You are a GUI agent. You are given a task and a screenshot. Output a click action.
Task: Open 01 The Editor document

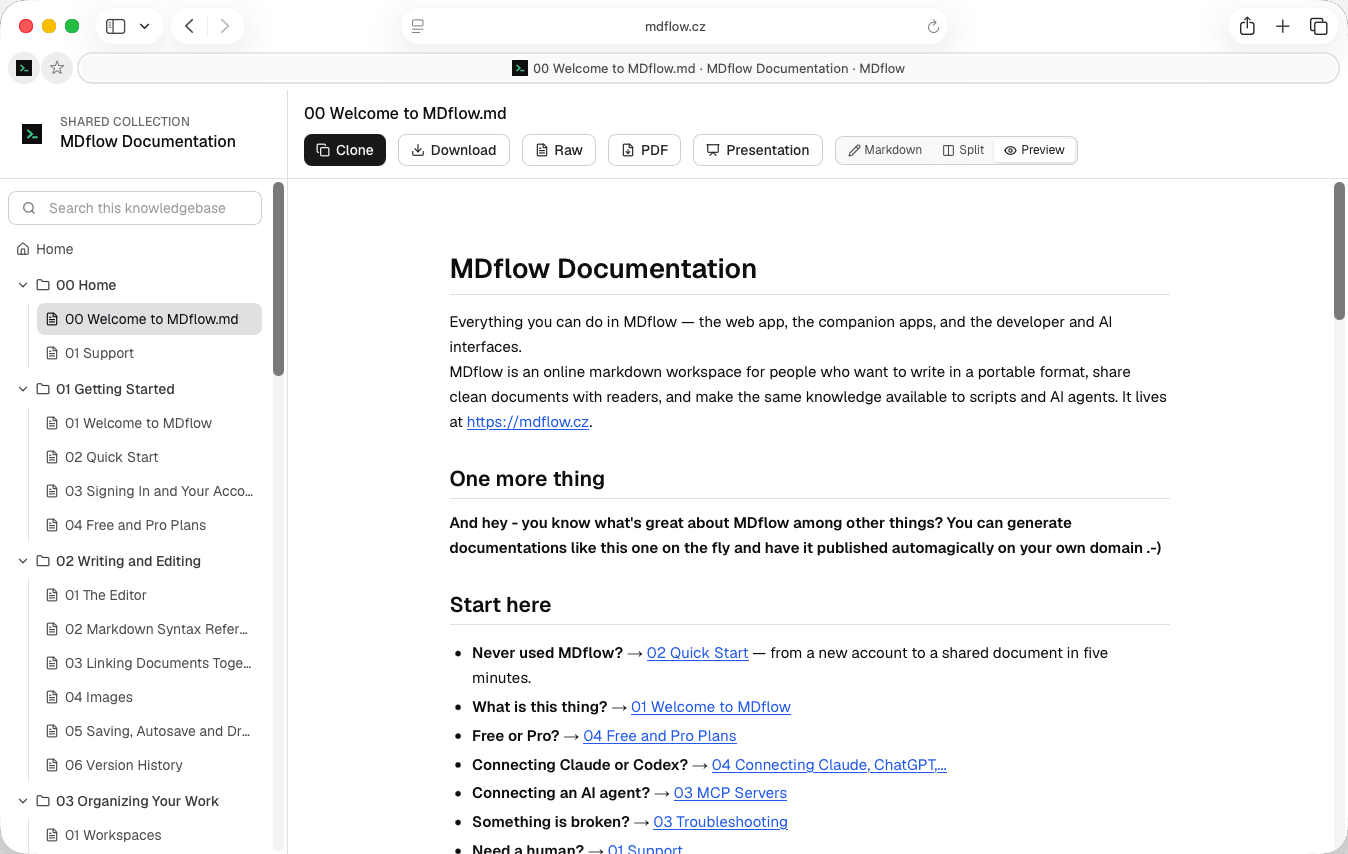pos(149,595)
